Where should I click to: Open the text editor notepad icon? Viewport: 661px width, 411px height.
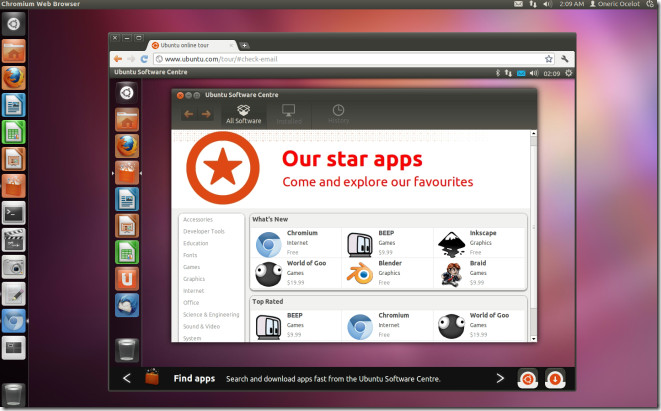pos(13,294)
